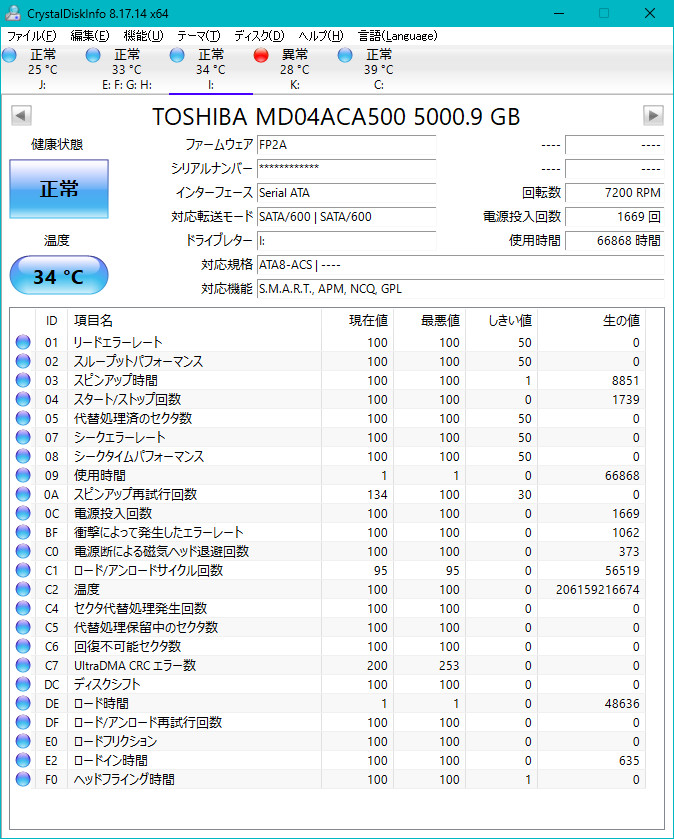Click the 7200 RPM rotation field
Viewport: 674px width, 839px height.
[615, 193]
